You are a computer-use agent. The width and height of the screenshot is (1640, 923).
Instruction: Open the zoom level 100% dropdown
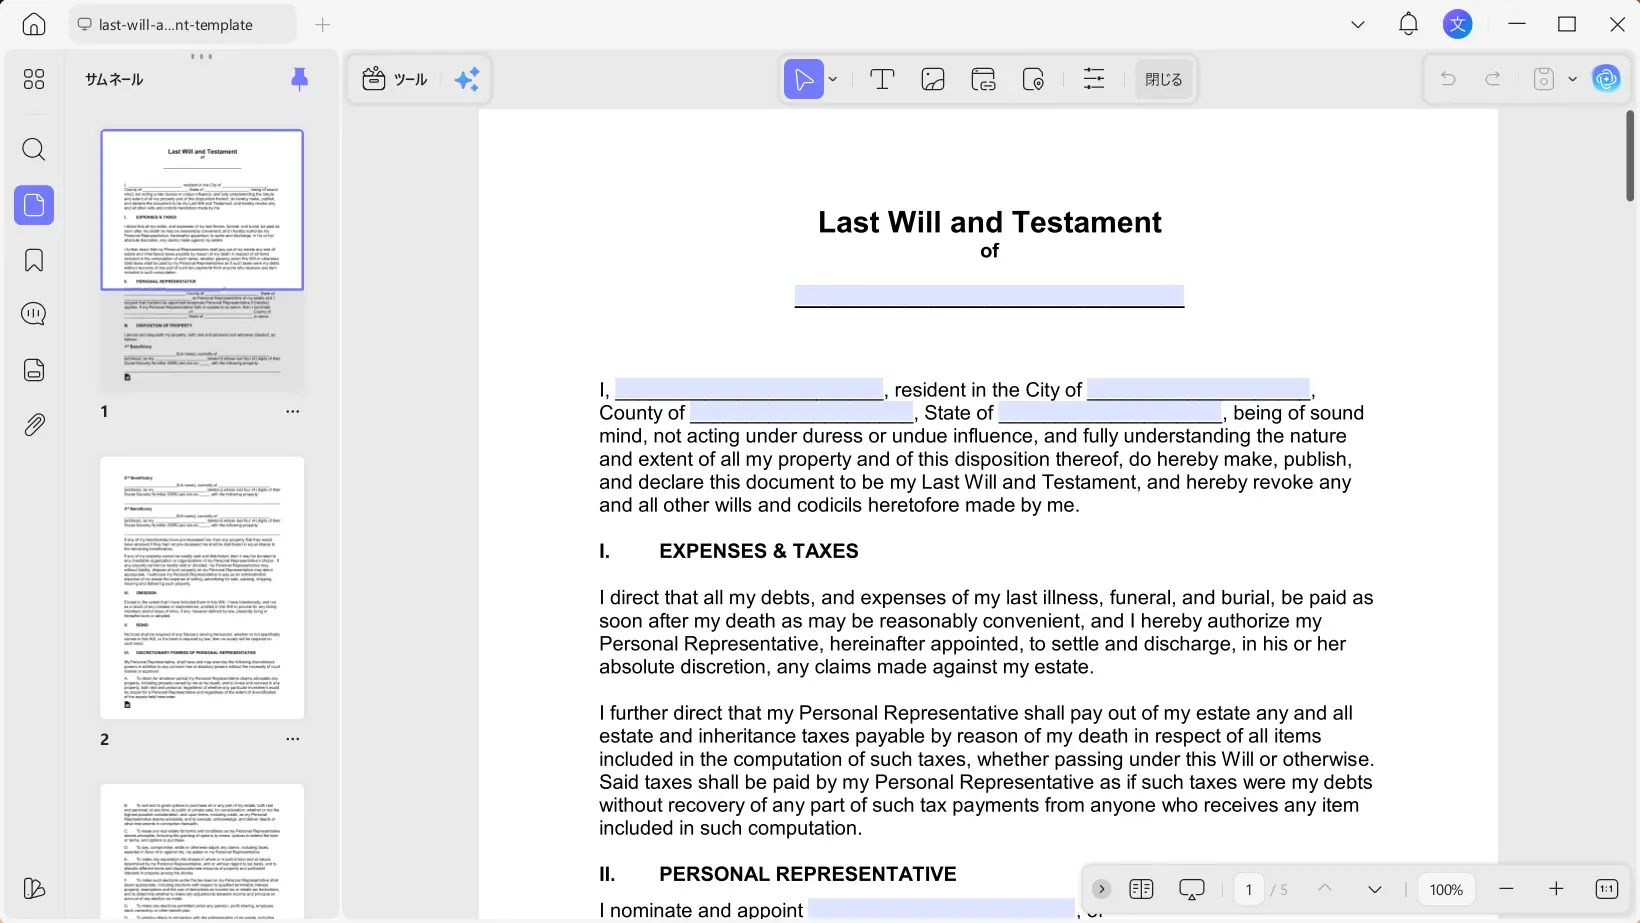pyautogui.click(x=1446, y=890)
